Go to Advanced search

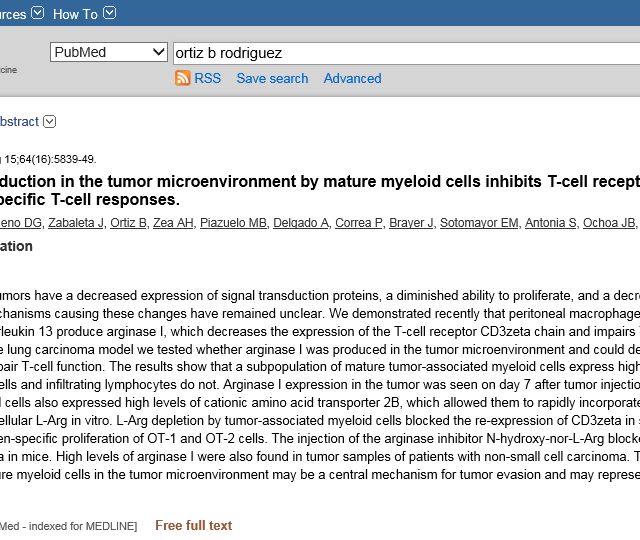[352, 78]
